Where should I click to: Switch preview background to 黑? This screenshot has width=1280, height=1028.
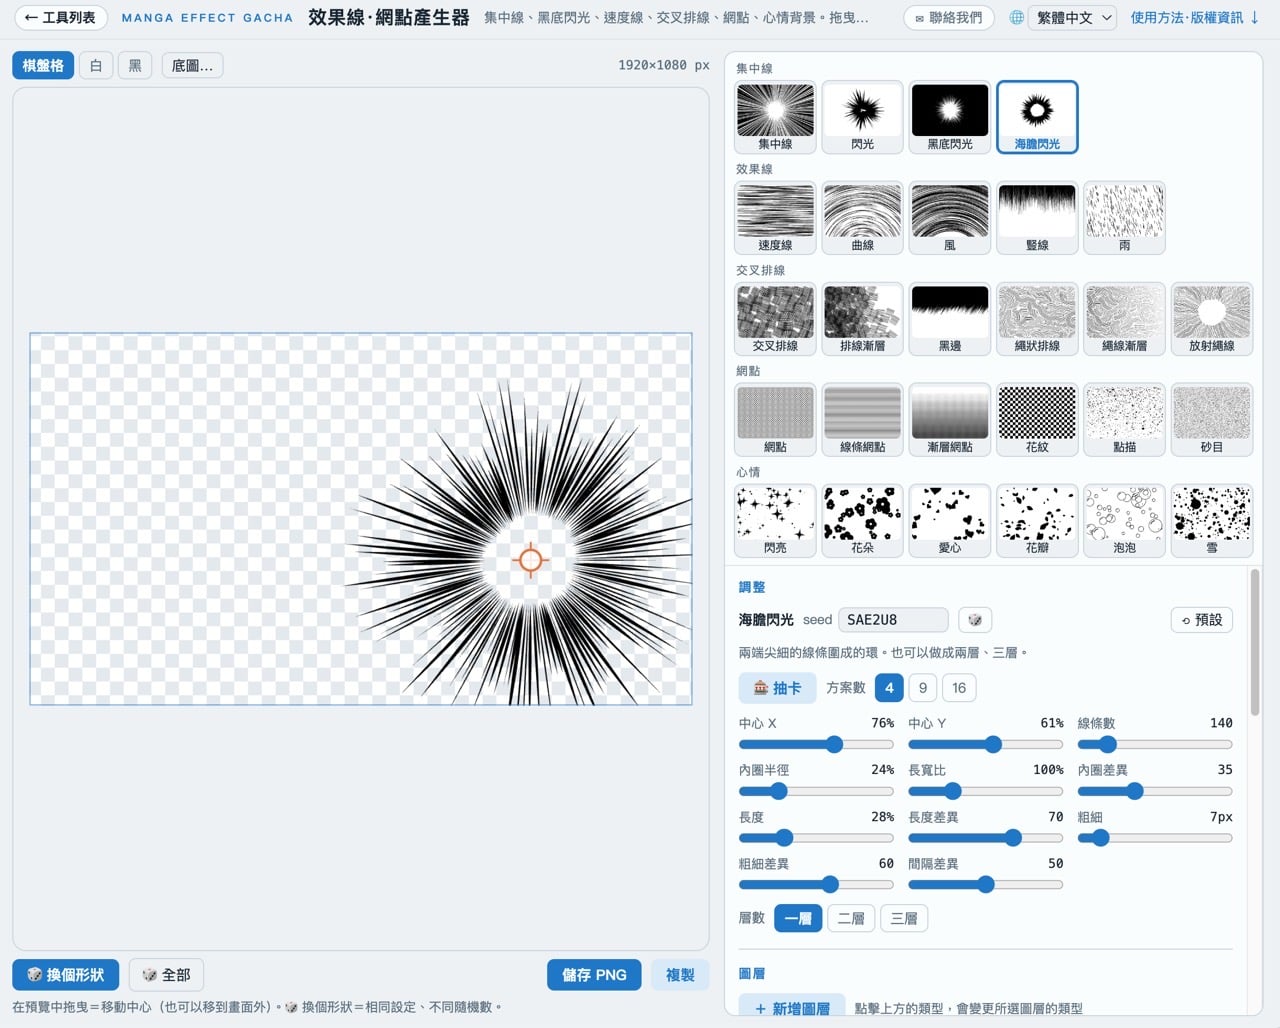click(x=135, y=66)
